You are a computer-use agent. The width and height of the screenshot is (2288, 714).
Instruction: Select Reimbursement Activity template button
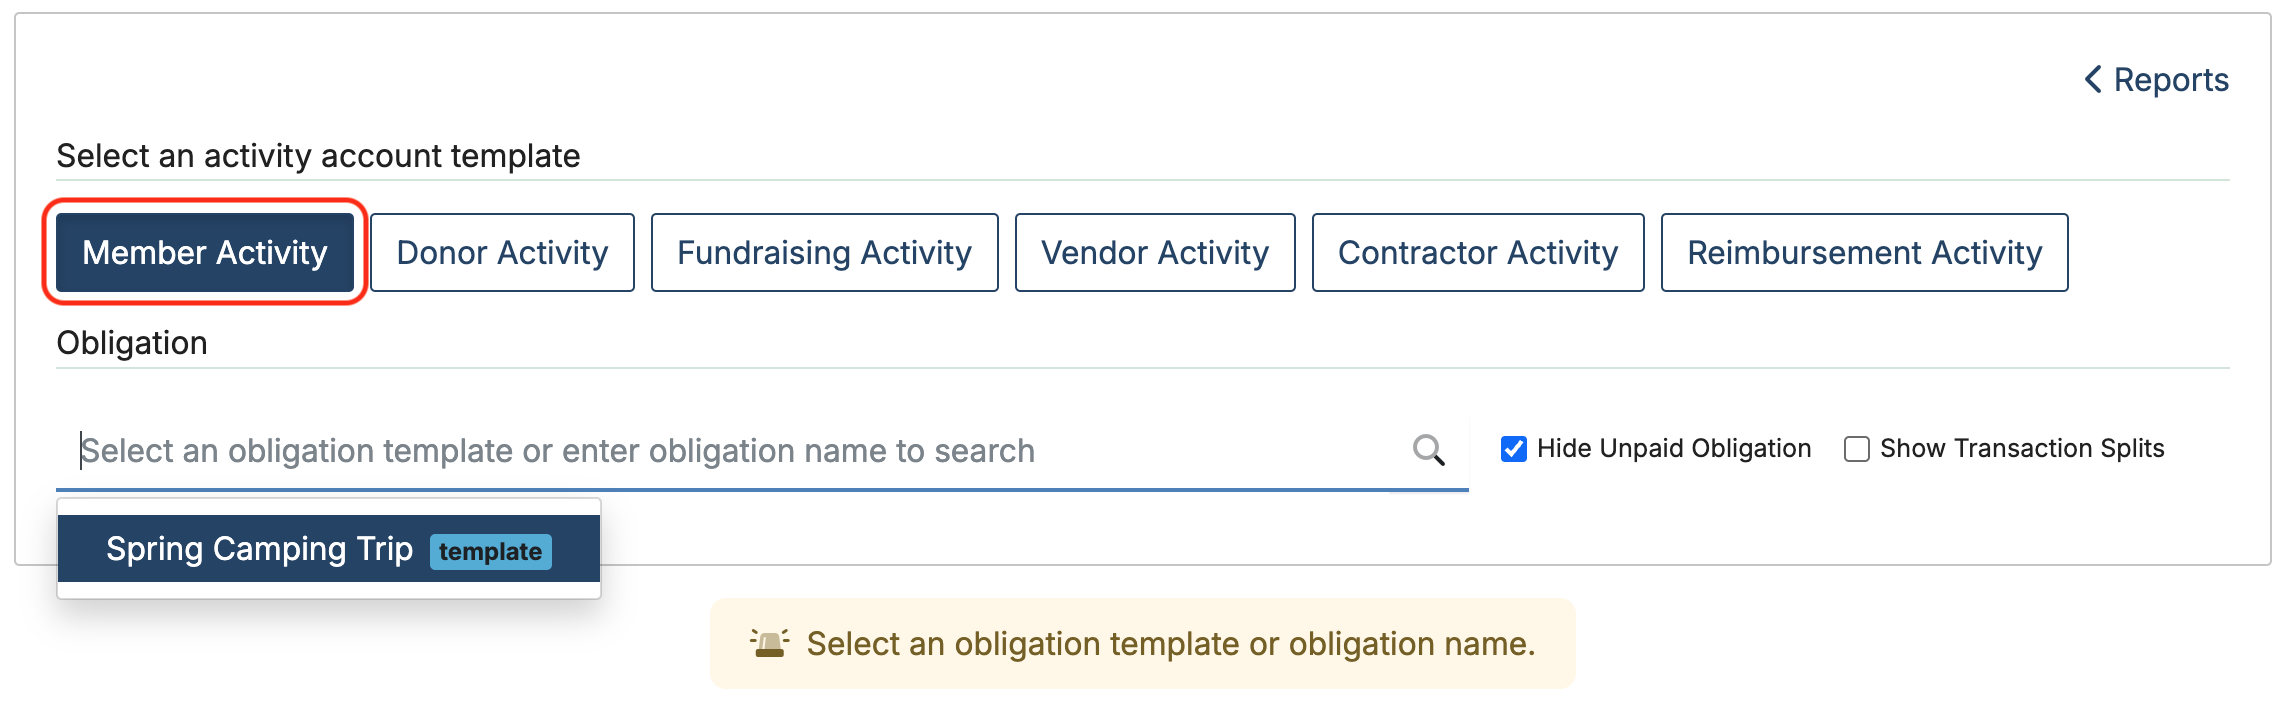[1864, 253]
